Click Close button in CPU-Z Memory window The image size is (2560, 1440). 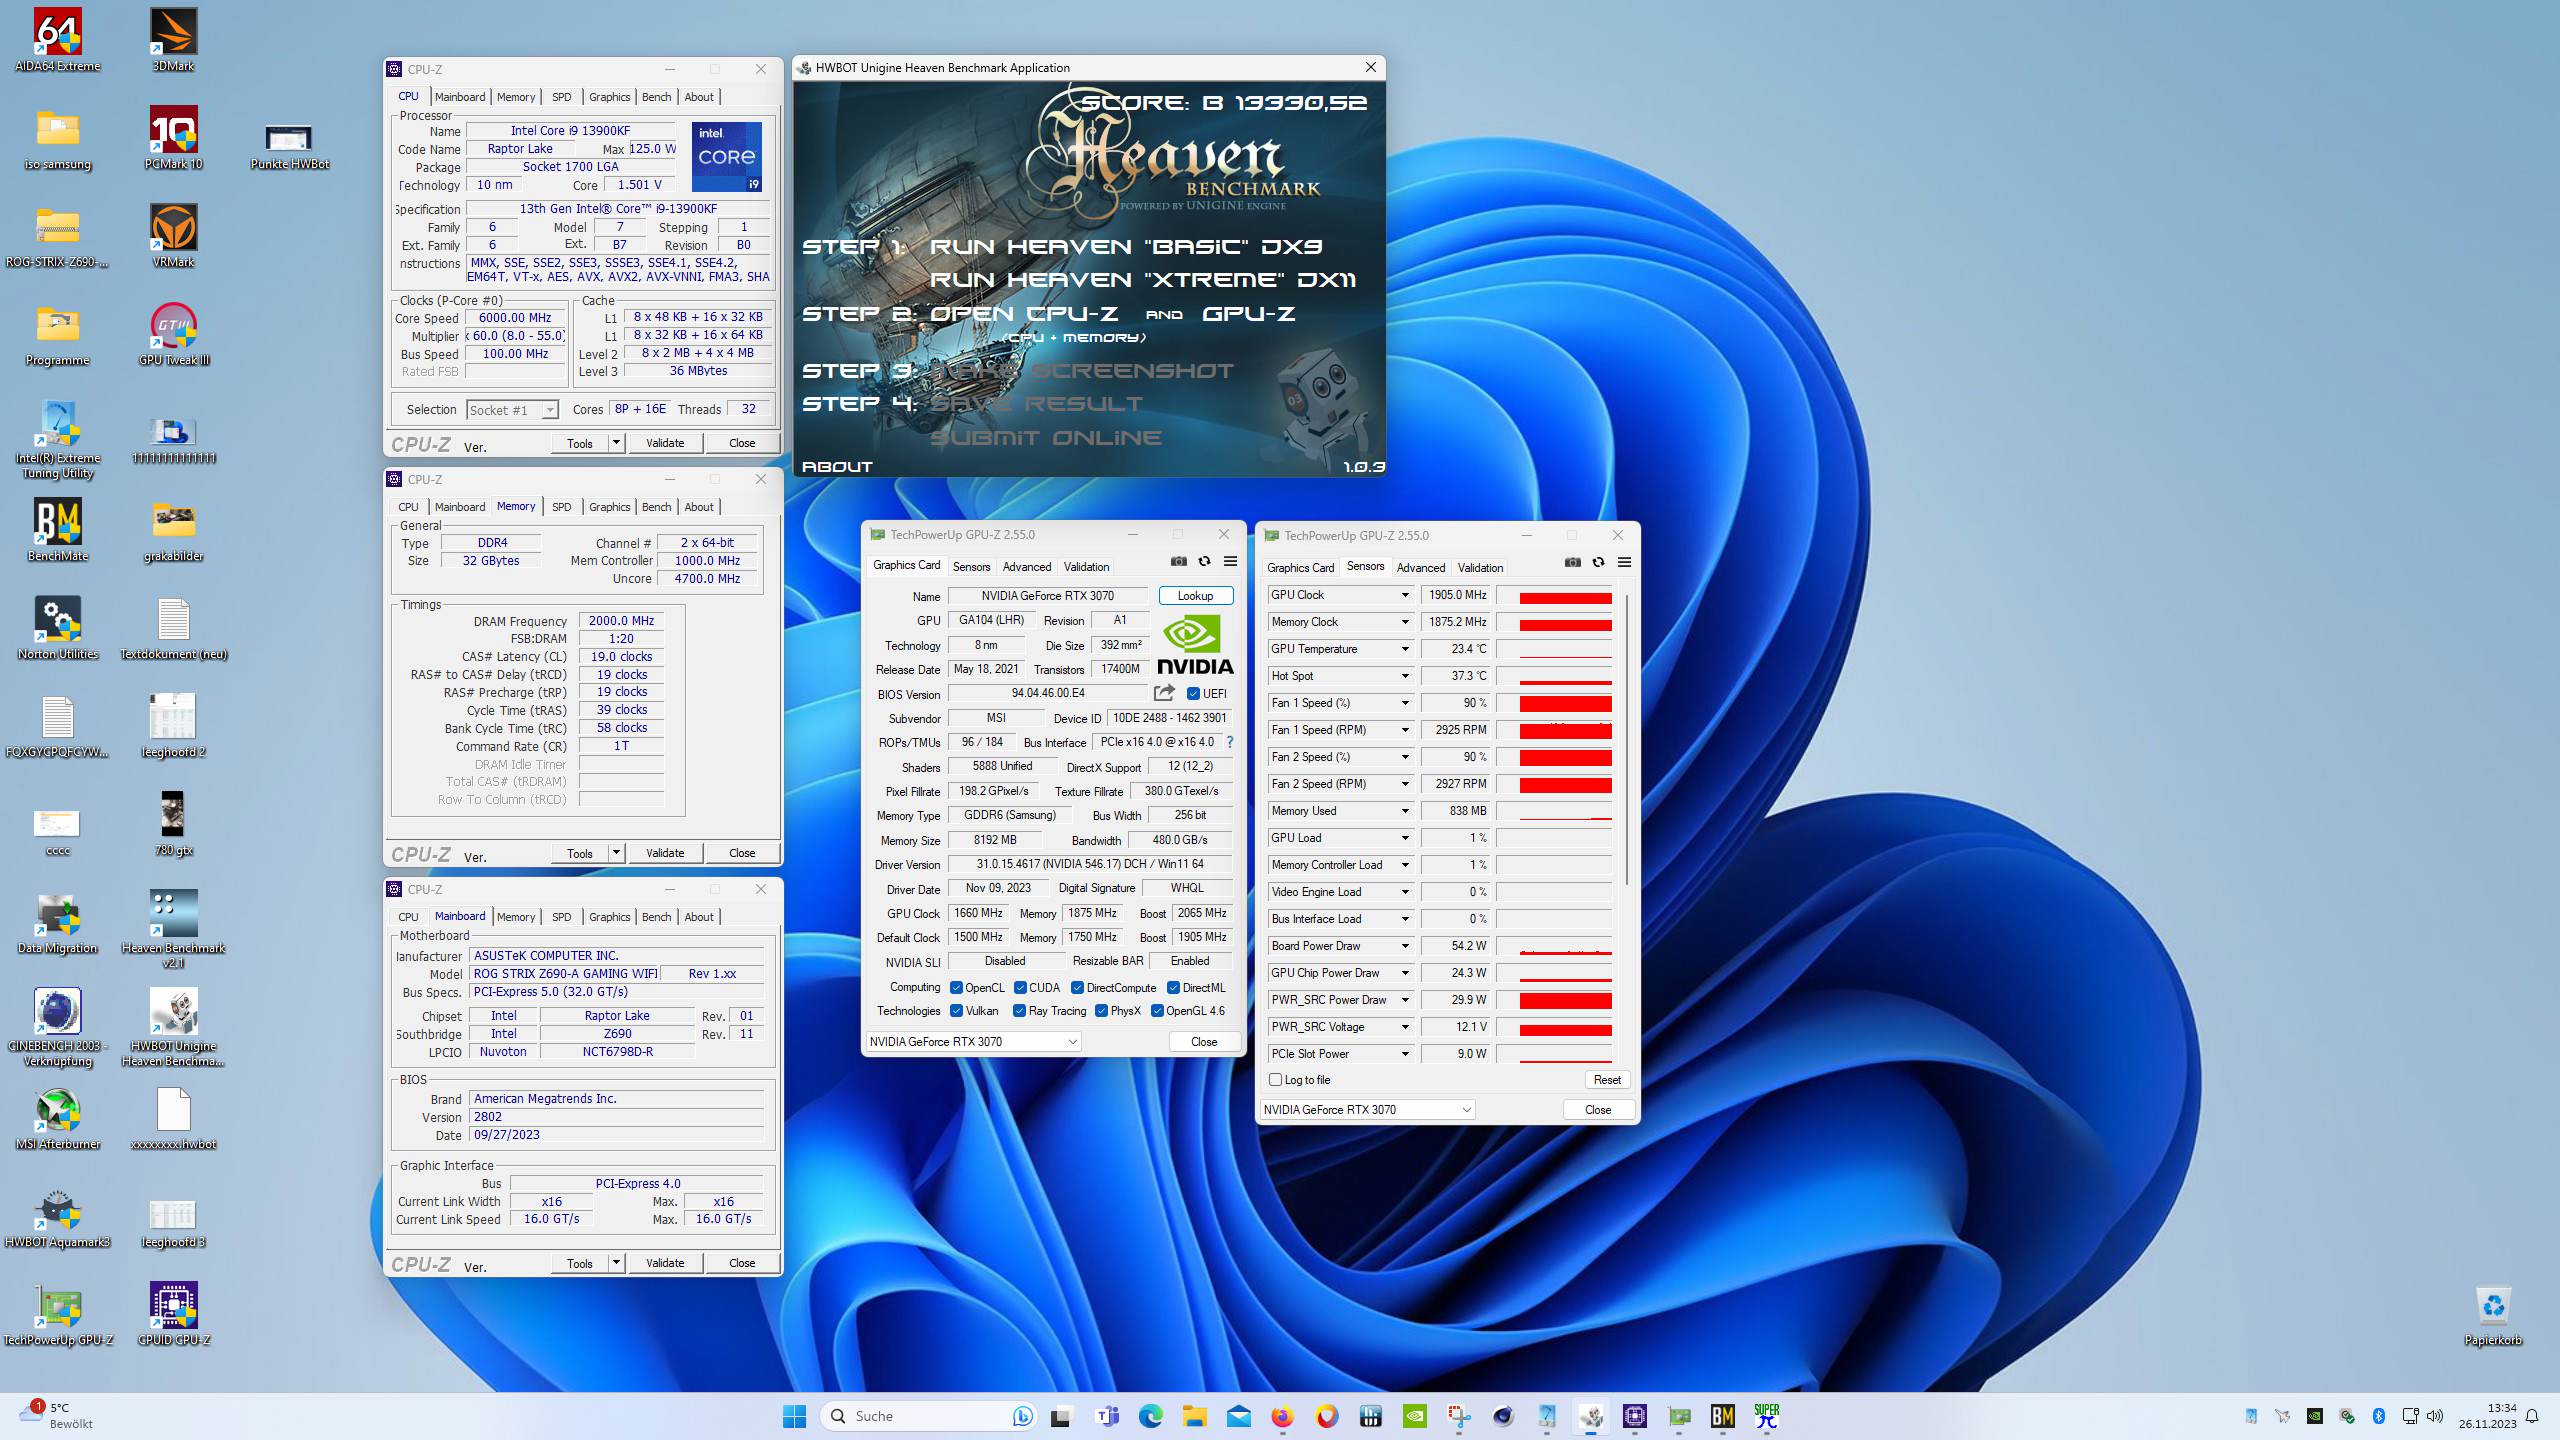pos(742,853)
